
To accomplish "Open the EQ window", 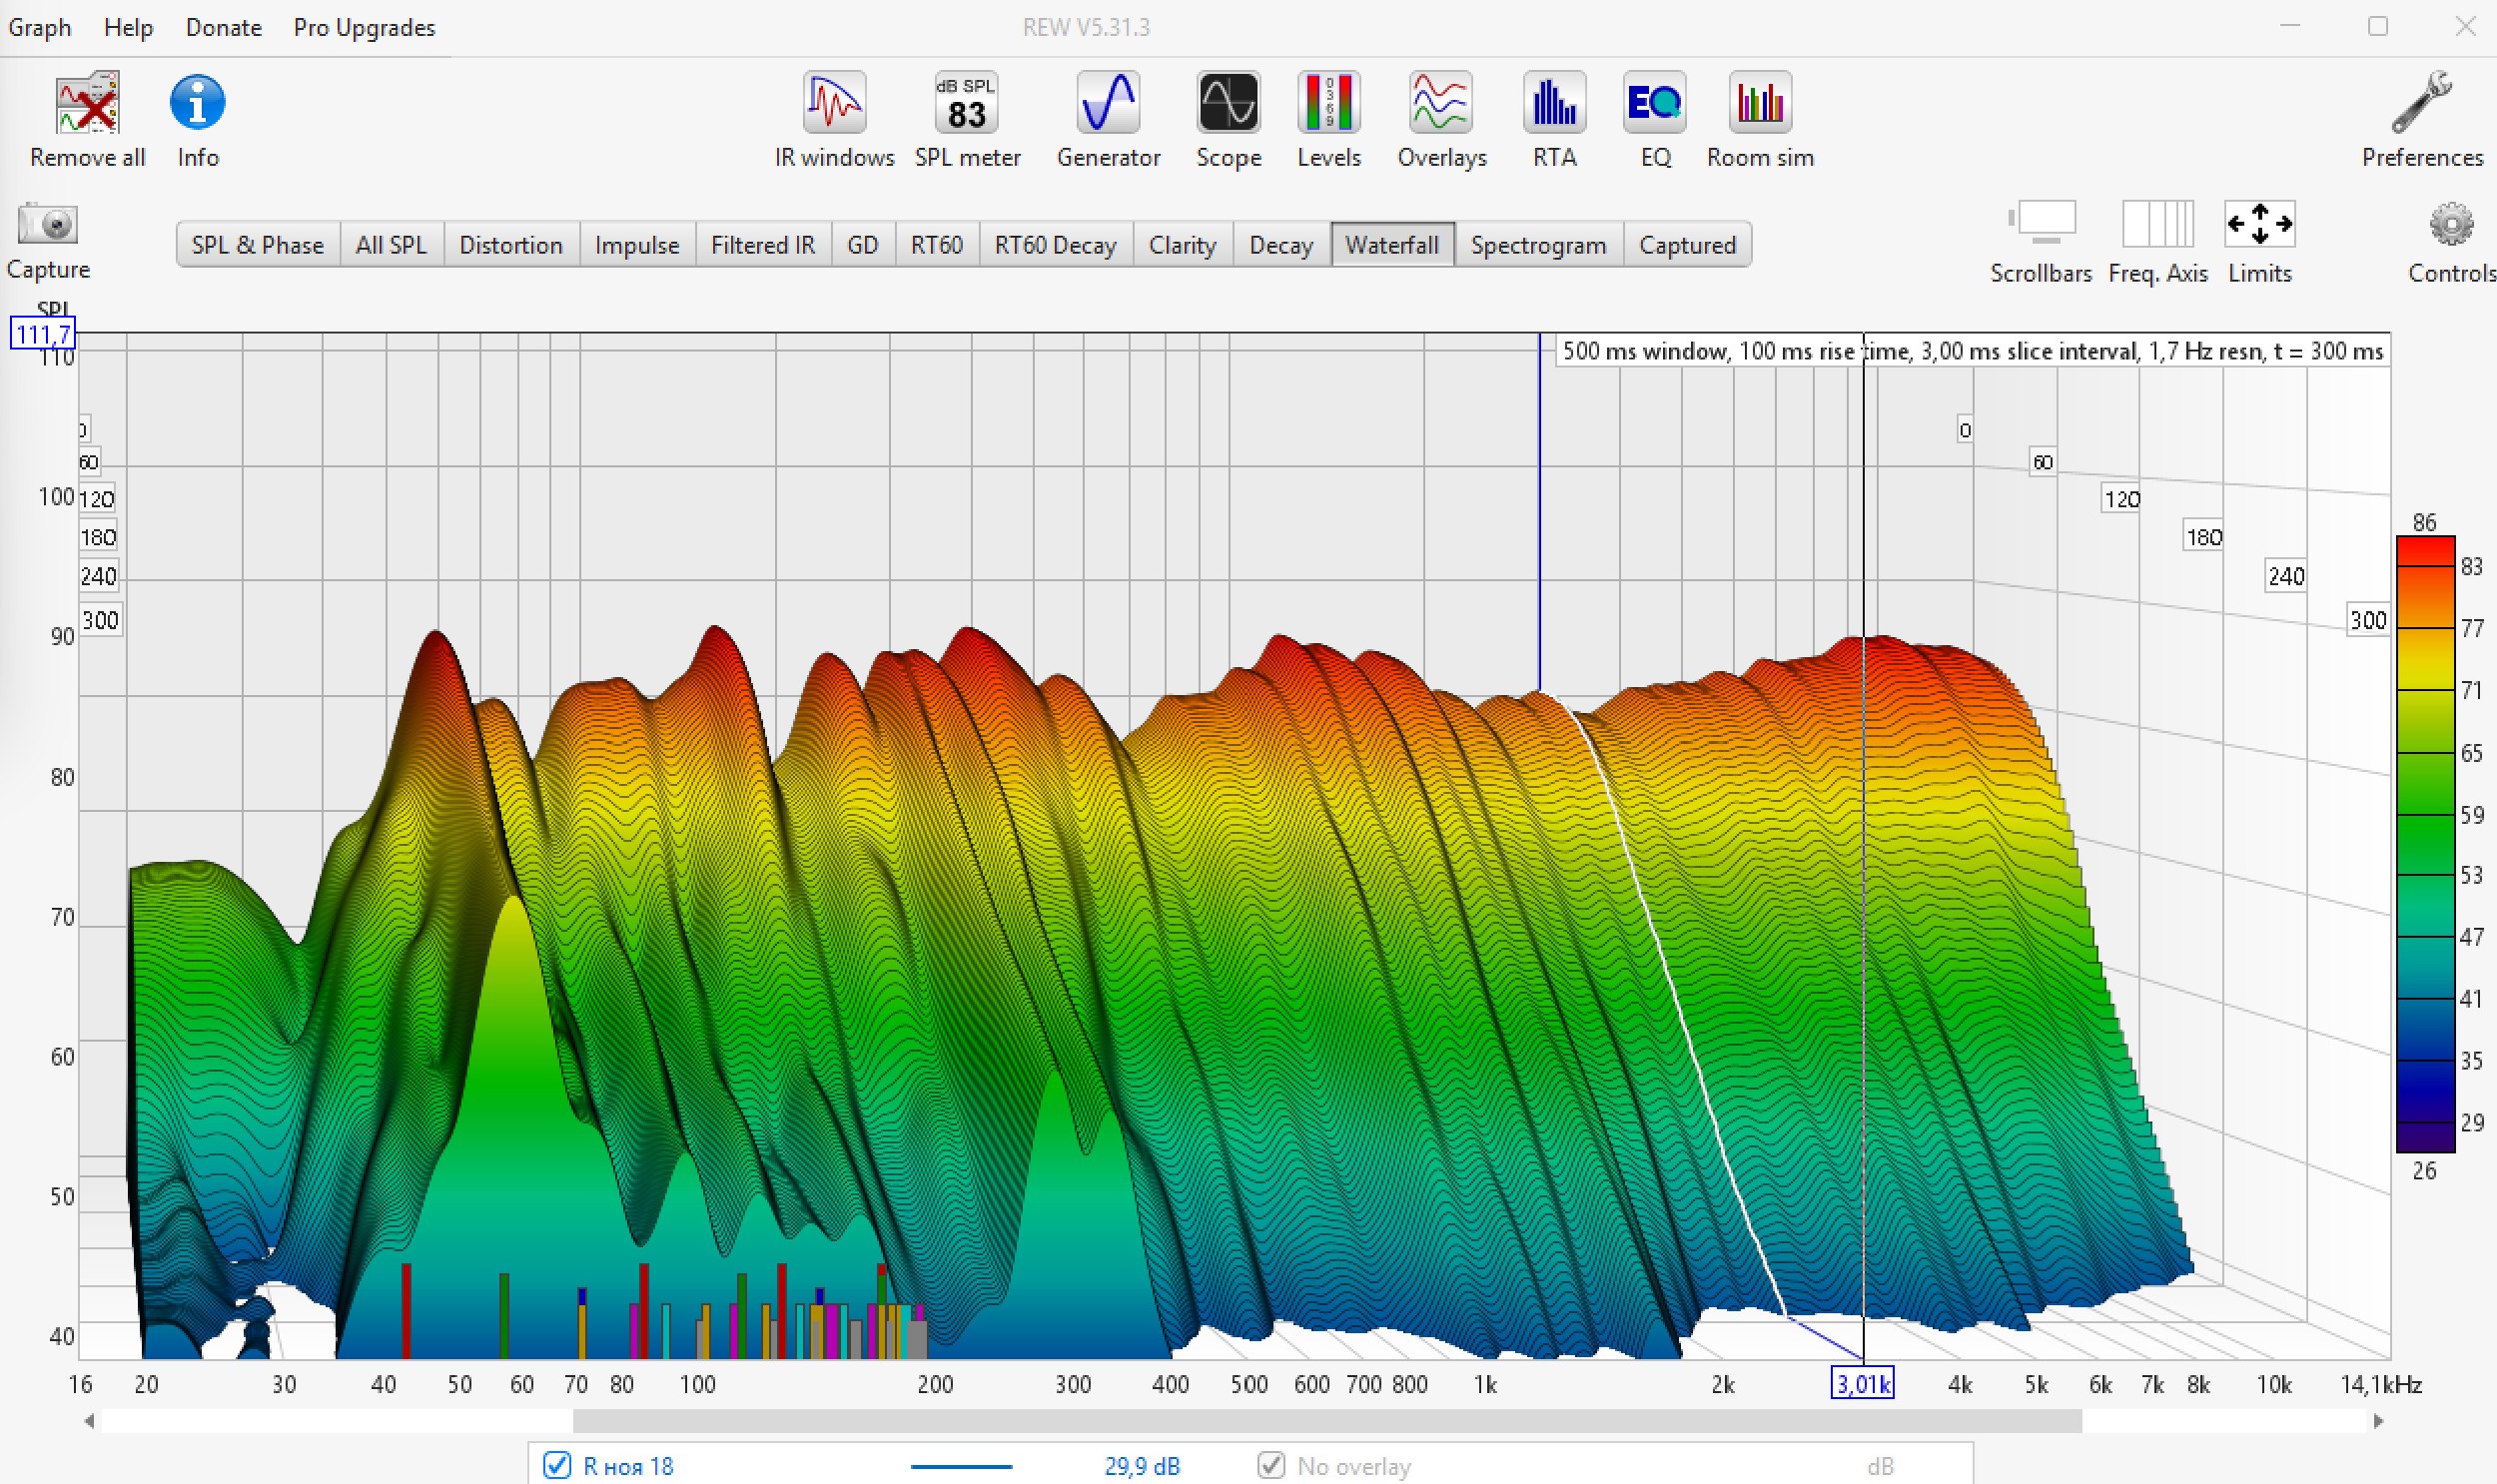I will [1654, 103].
